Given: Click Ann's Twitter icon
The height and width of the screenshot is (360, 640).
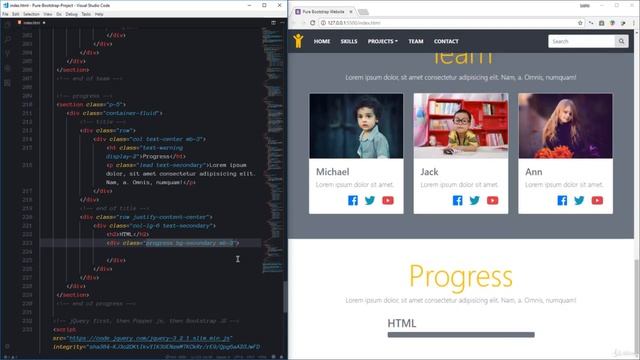Looking at the screenshot, I should pyautogui.click(x=579, y=200).
